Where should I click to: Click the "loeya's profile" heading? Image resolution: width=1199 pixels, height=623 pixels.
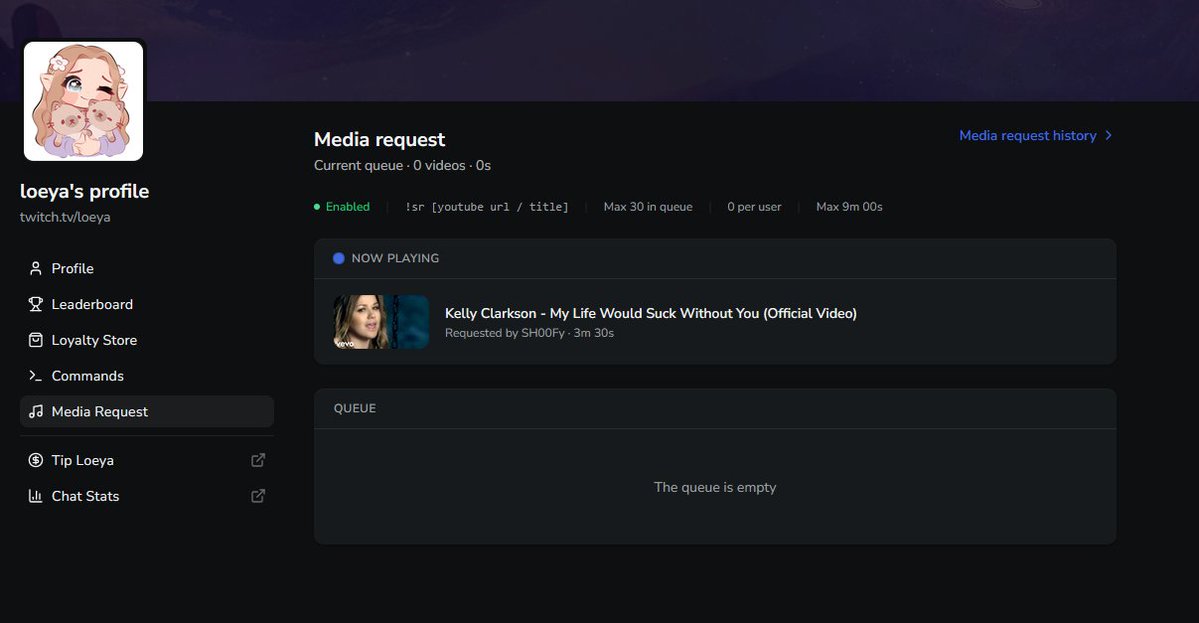pos(84,191)
